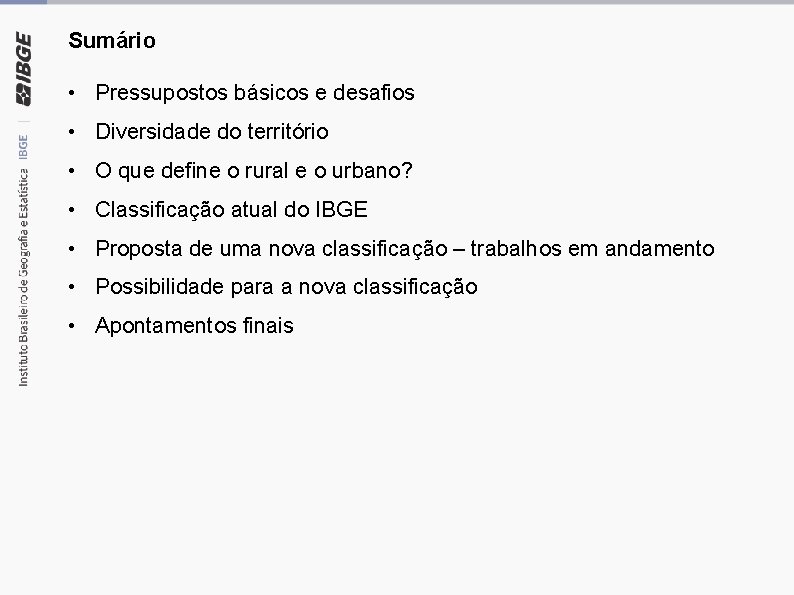The image size is (794, 595).
Task: Click the gray portion of the top bar
Action: [420, 2]
